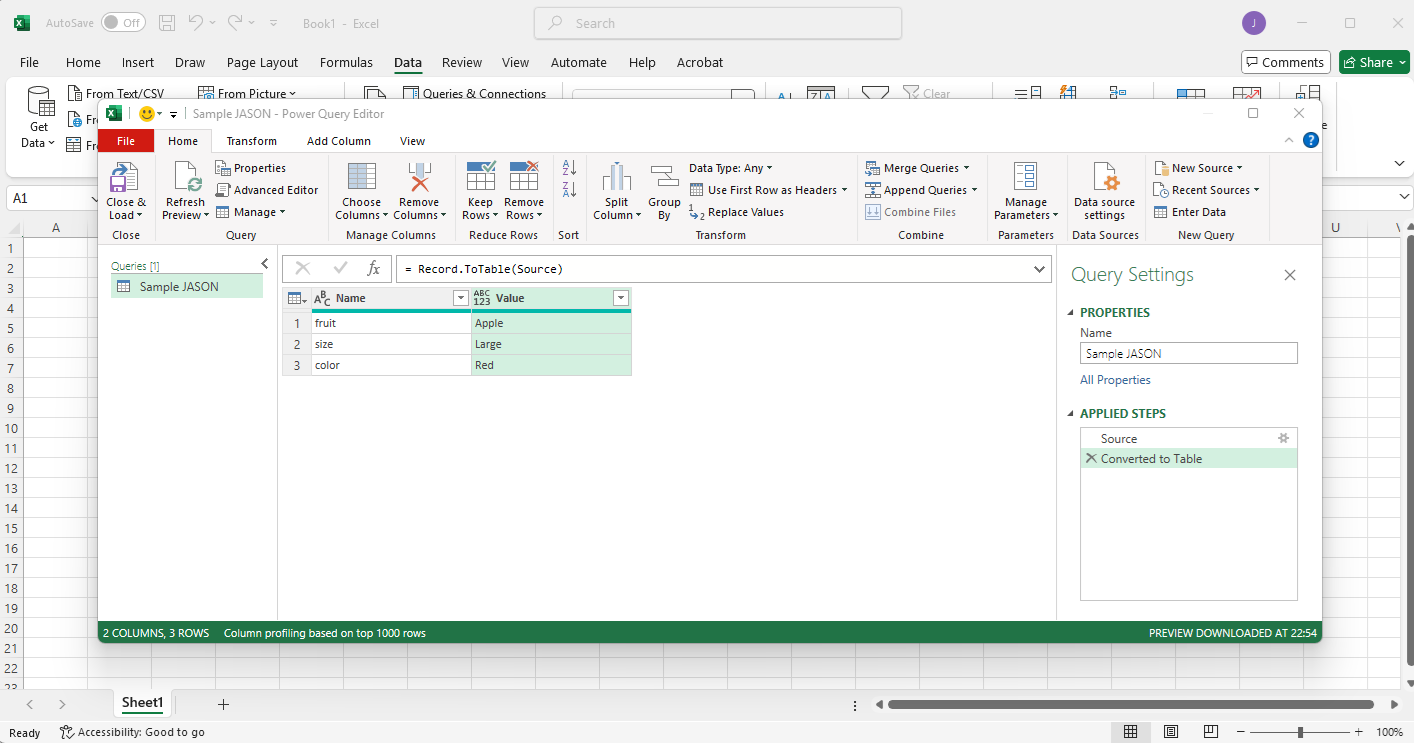Click the Close & Load icon
Screen dimensions: 1414x743
point(123,178)
